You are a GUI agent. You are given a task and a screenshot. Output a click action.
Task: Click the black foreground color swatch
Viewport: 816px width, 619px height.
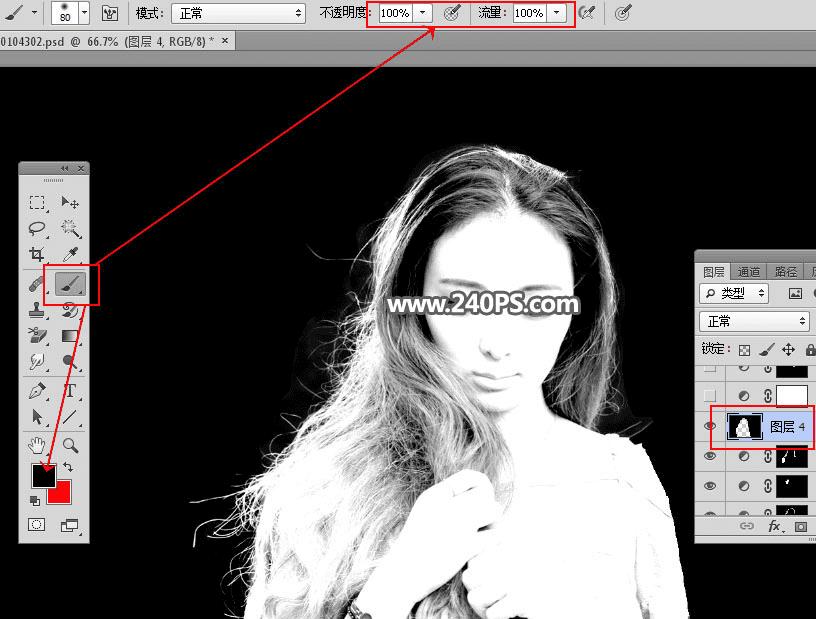pos(42,474)
